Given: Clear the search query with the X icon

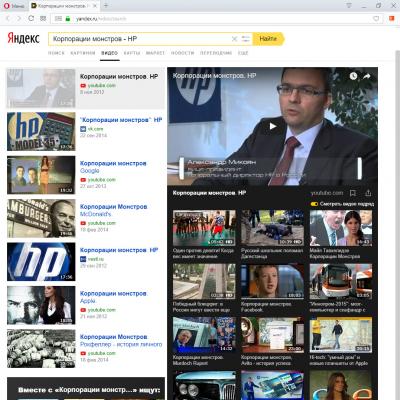Looking at the screenshot, I should pos(234,39).
